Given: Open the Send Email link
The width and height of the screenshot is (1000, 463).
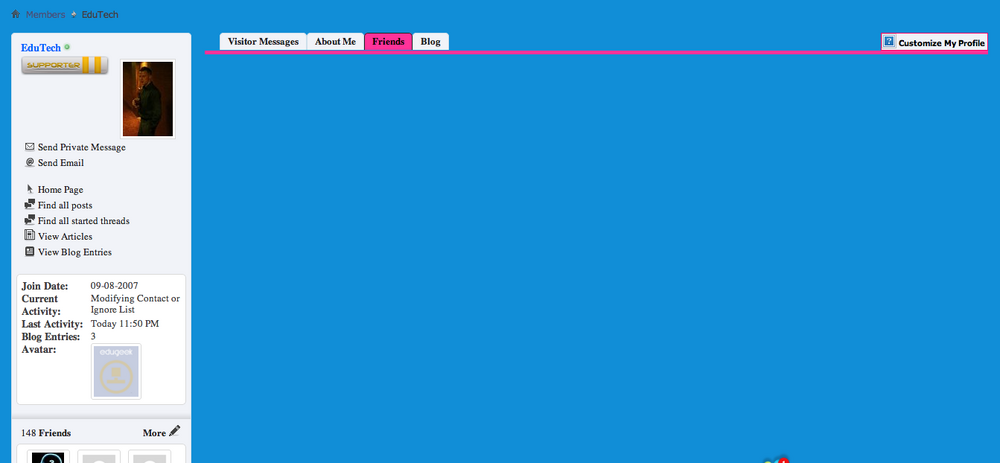Looking at the screenshot, I should pos(61,163).
